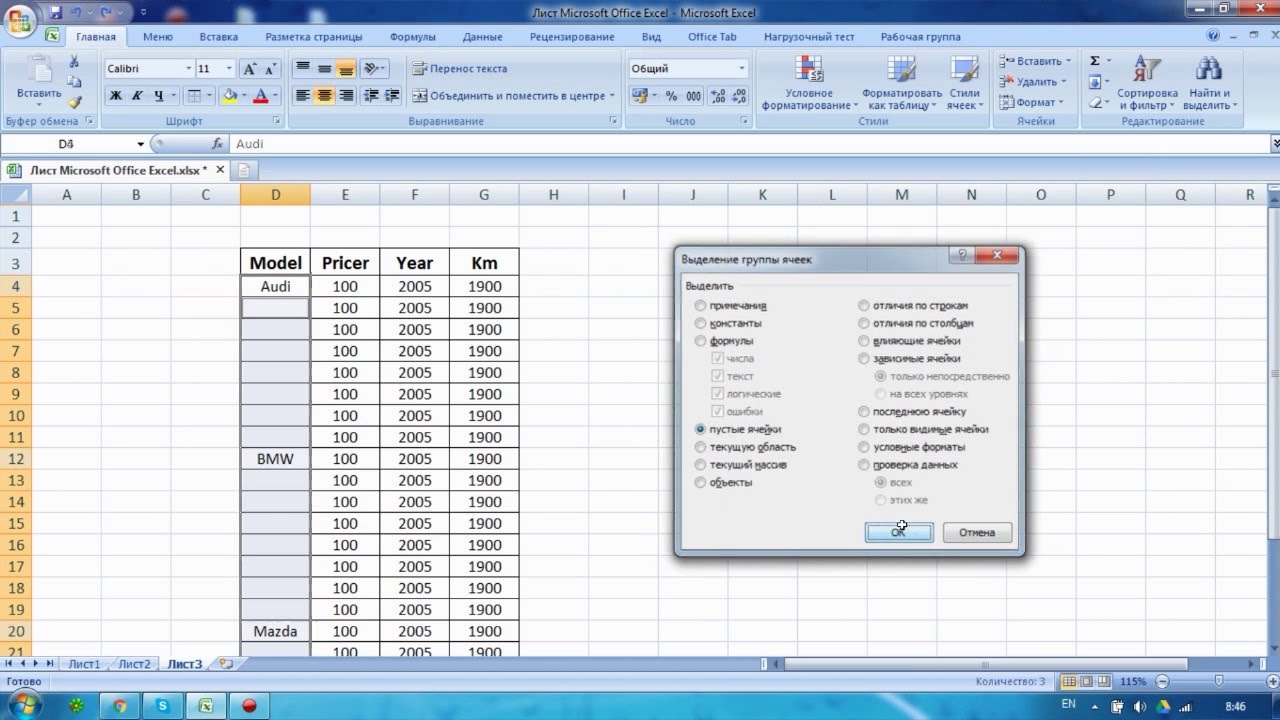Click the dialog help question mark button
This screenshot has width=1280, height=720.
[961, 255]
